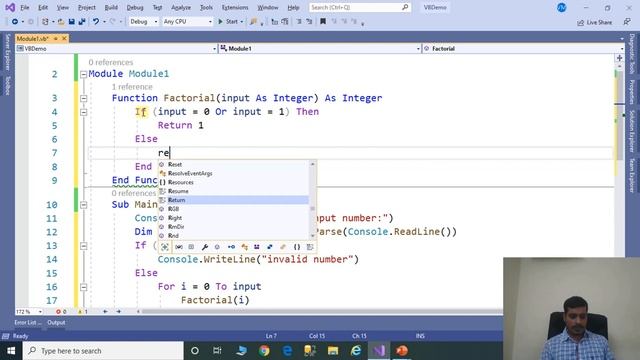
Task: Click the Open File toolbar icon
Action: point(61,22)
